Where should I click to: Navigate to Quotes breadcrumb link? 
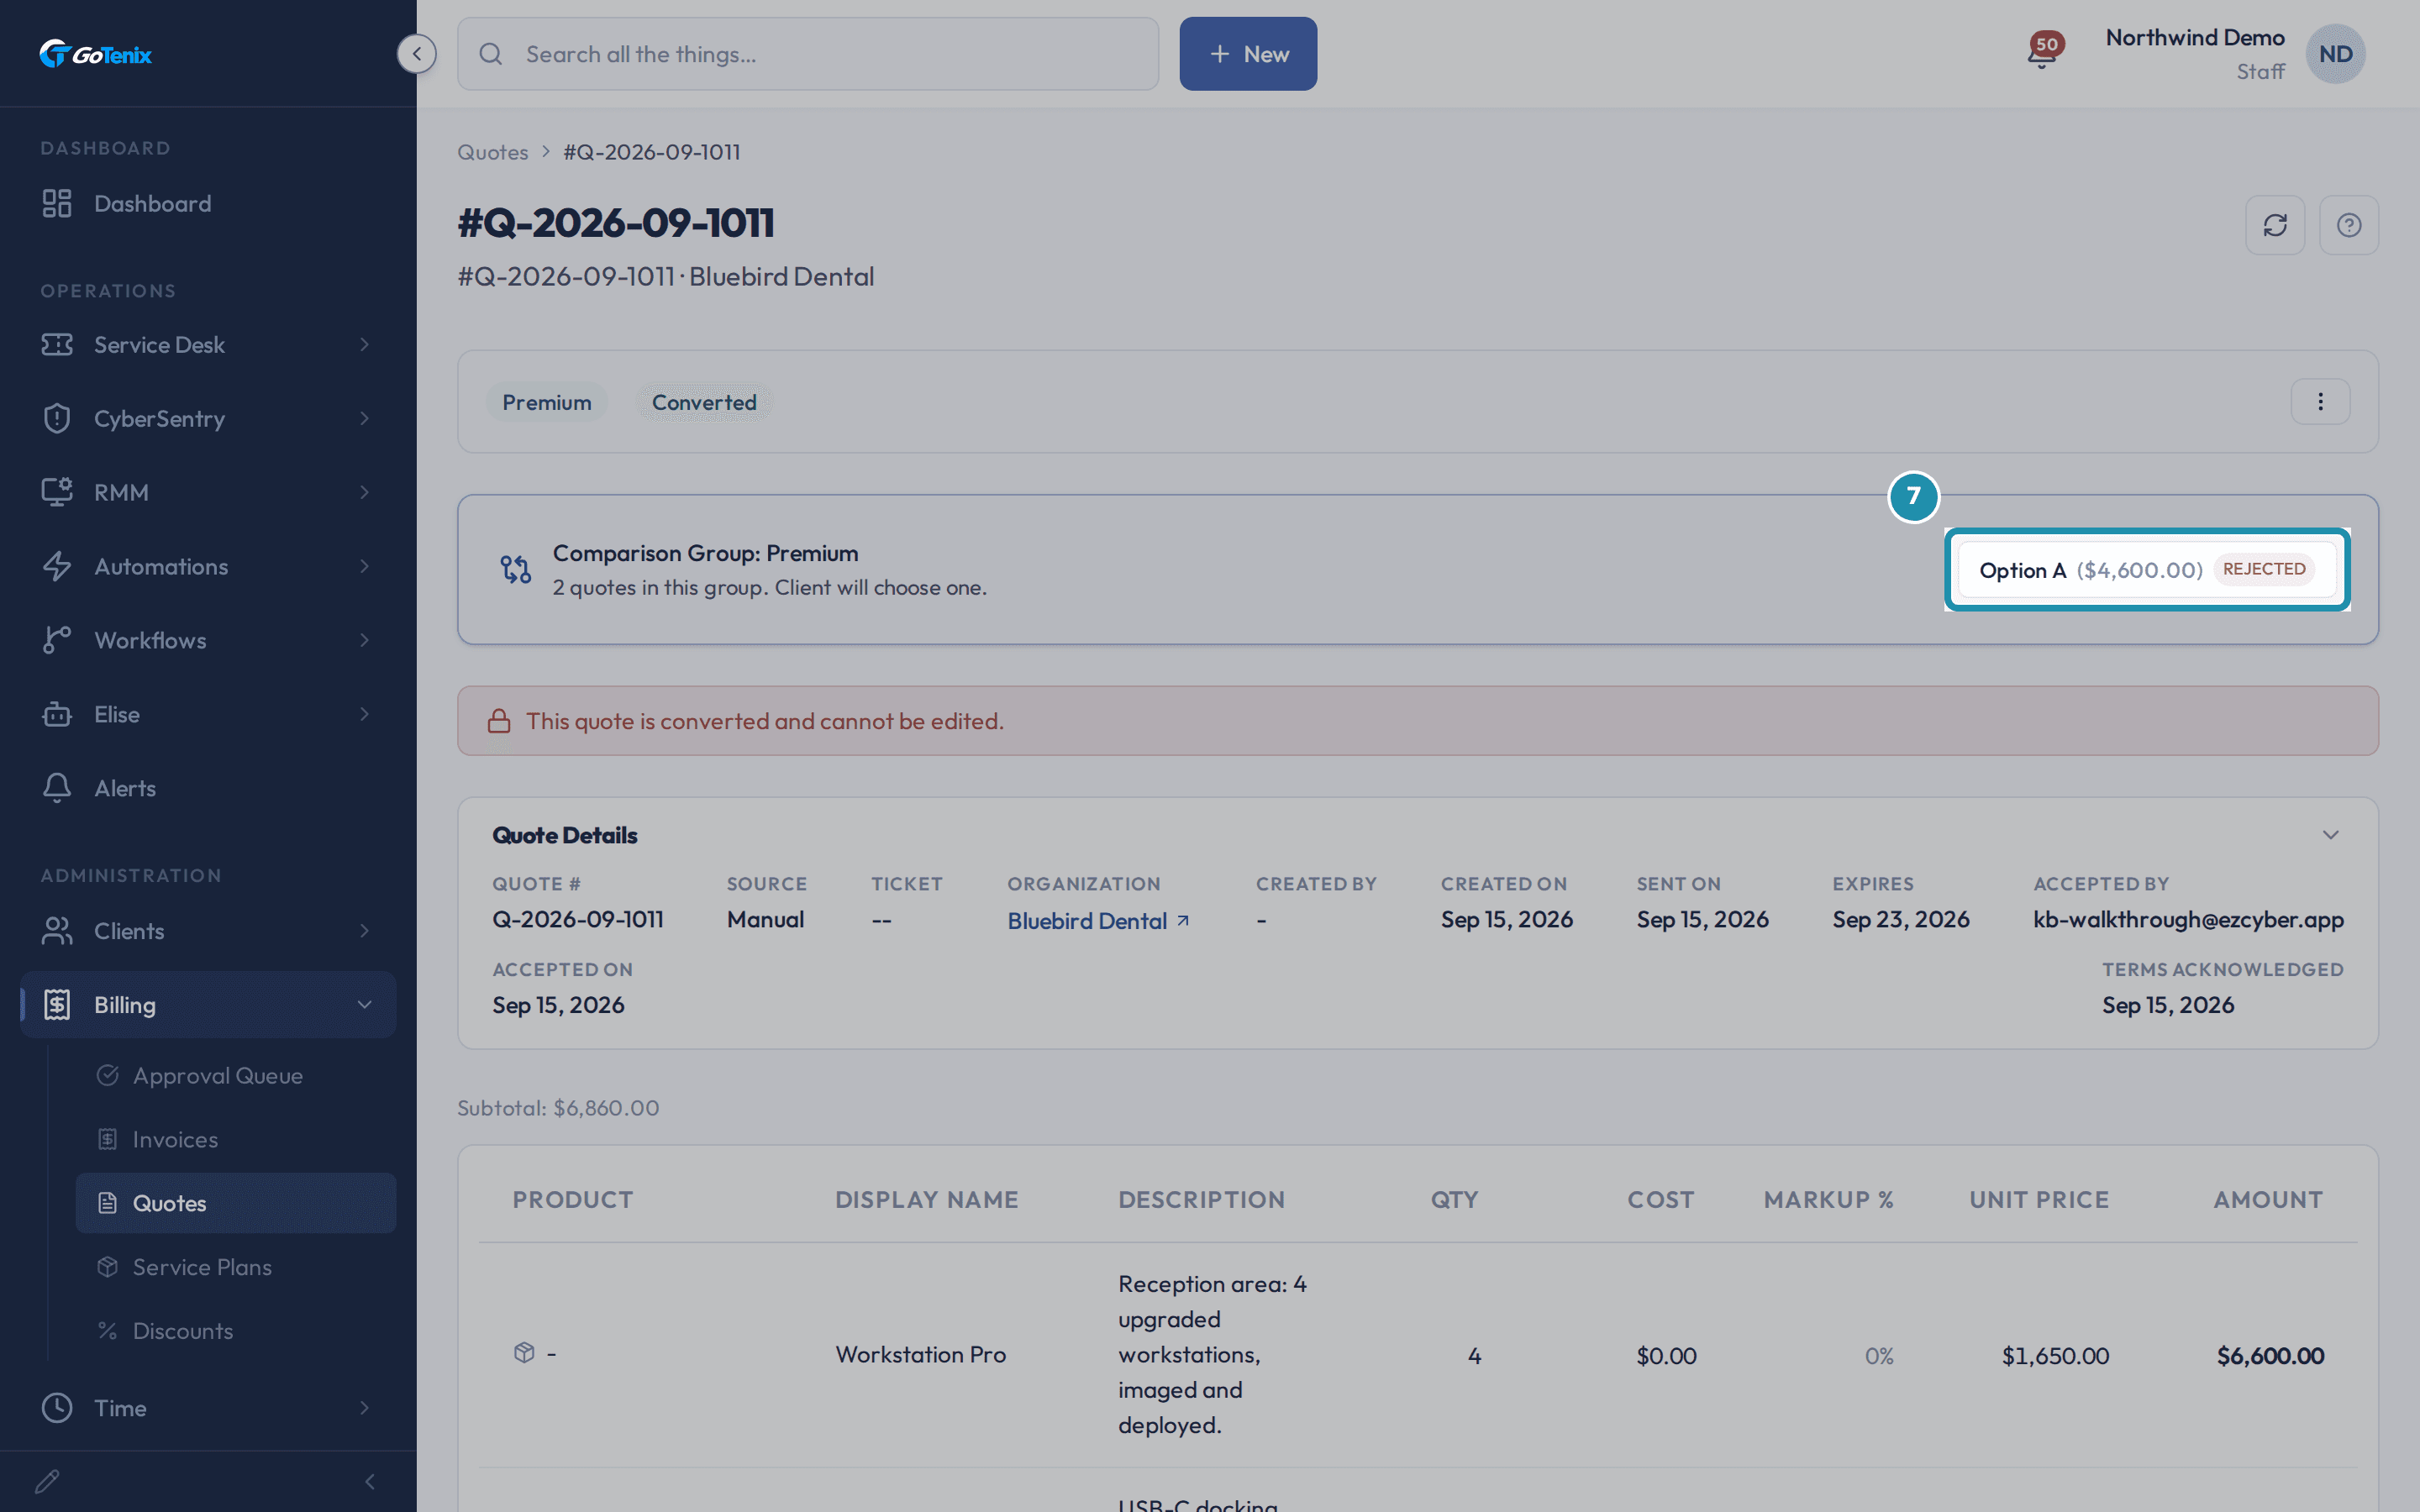tap(493, 152)
